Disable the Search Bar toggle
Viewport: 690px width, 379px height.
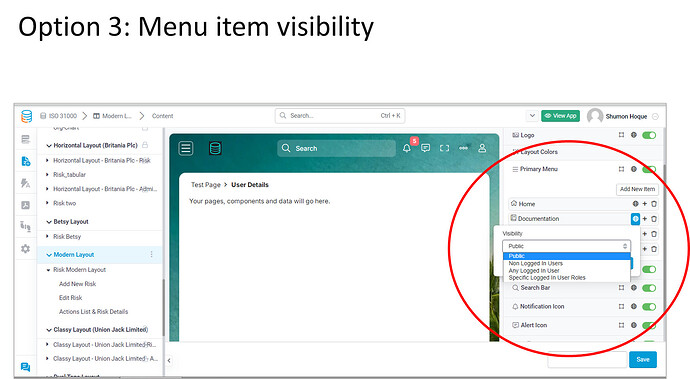(x=649, y=288)
